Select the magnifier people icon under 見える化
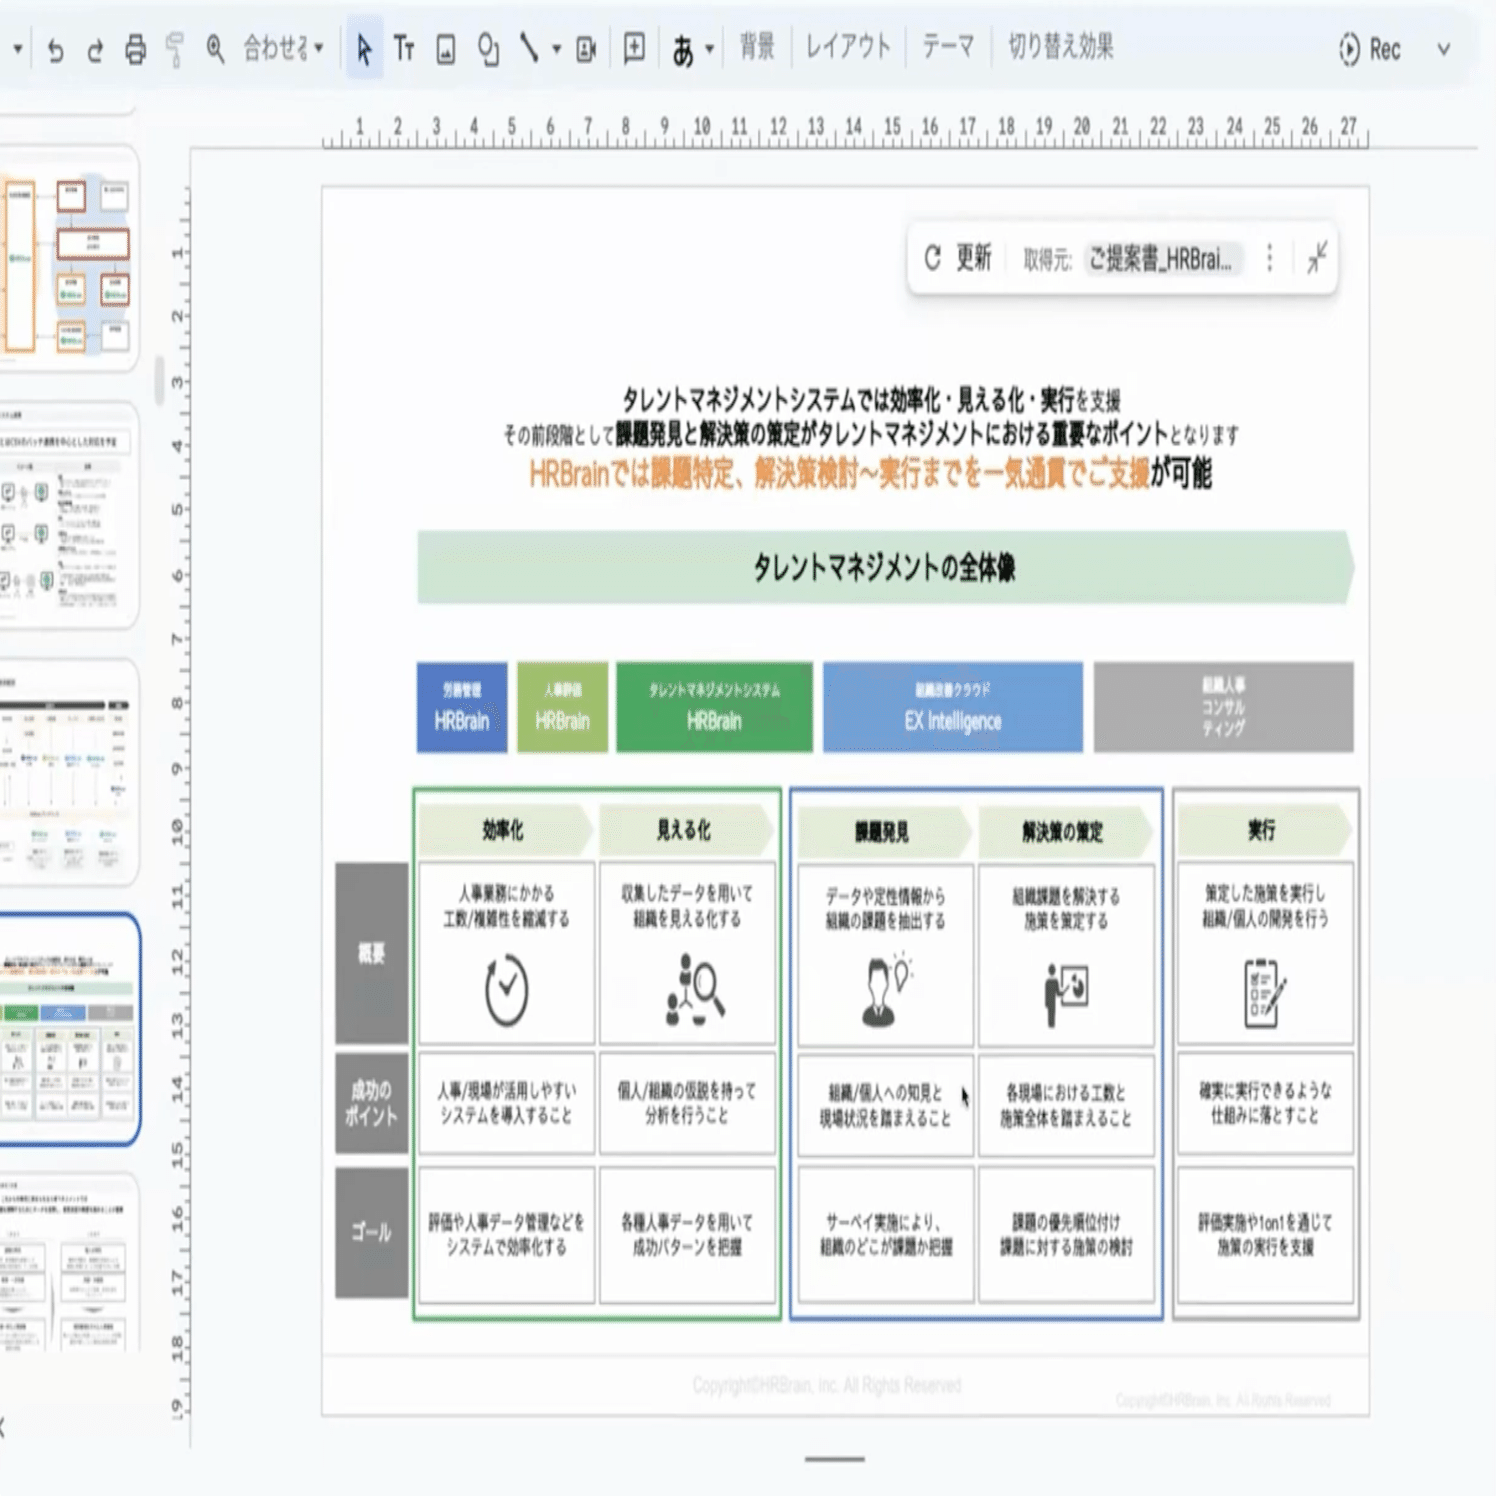This screenshot has height=1496, width=1496. click(x=695, y=989)
